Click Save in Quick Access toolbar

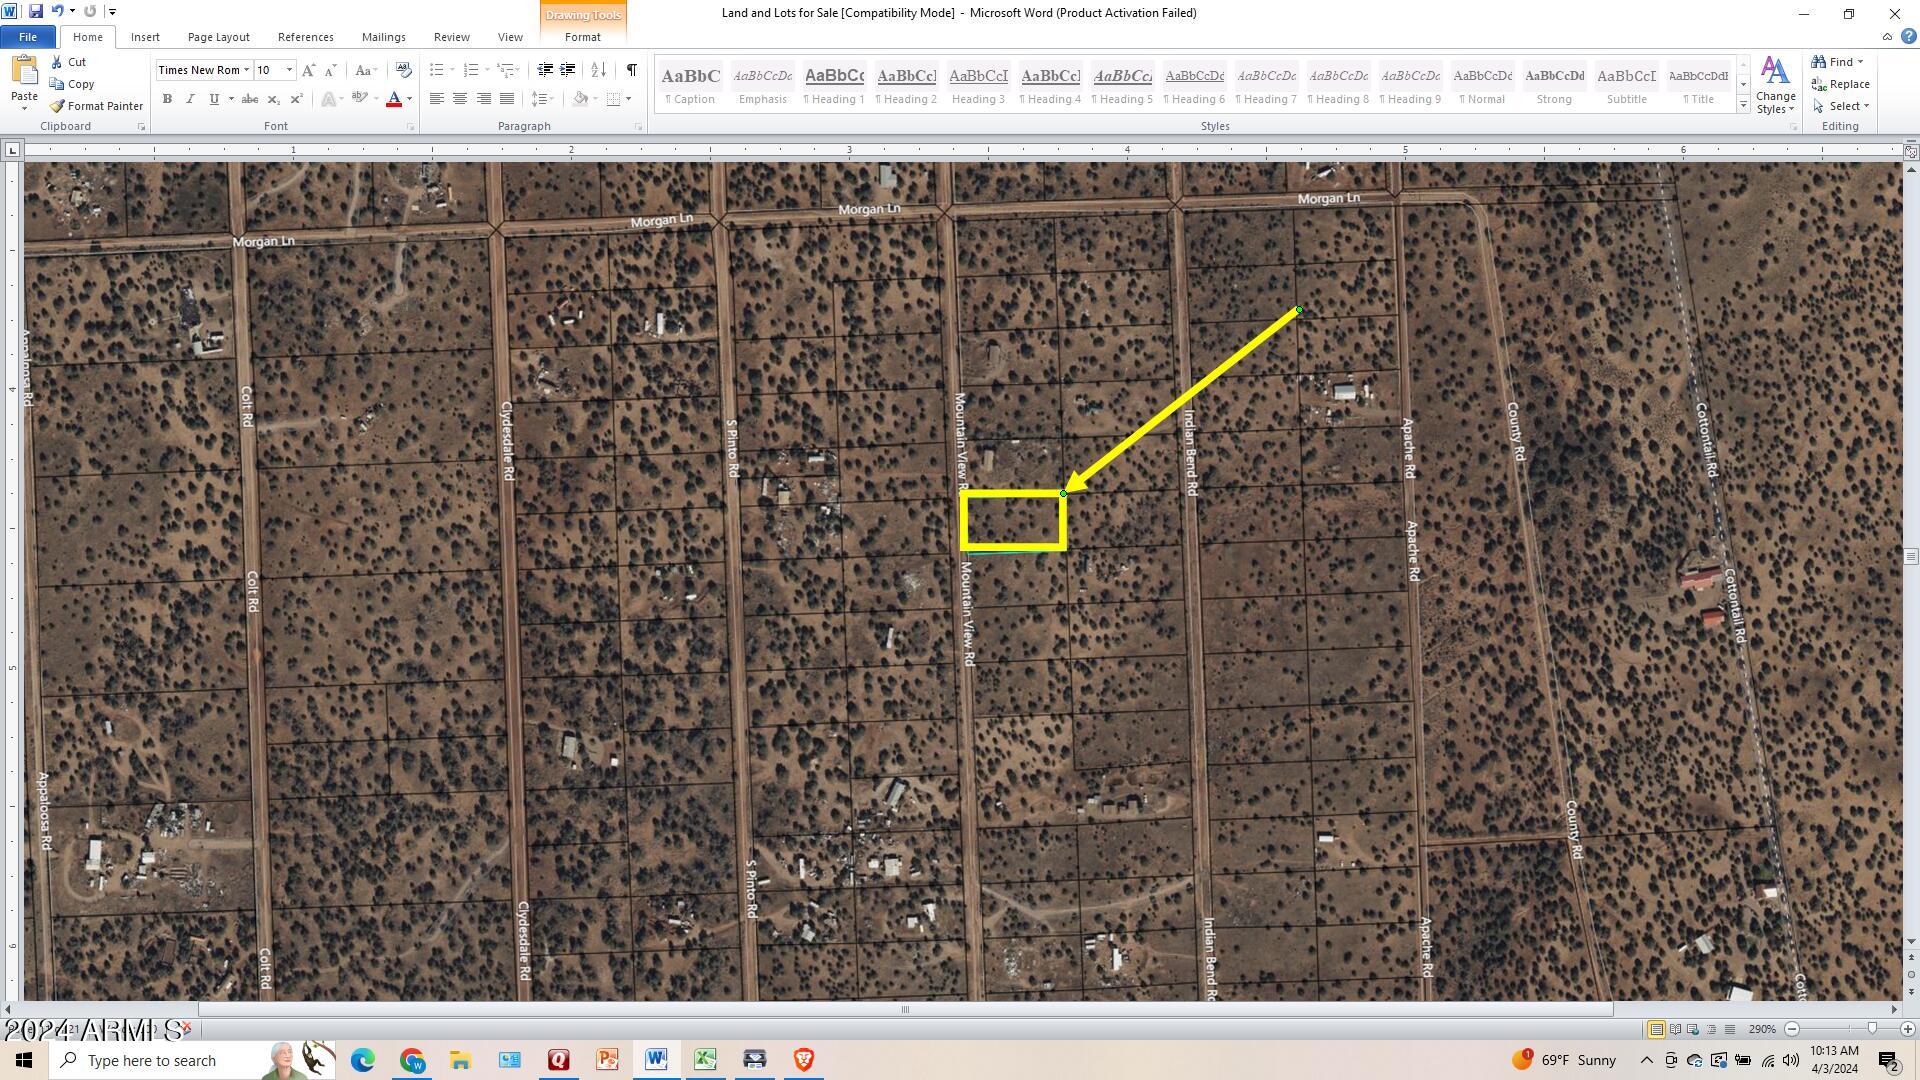[x=36, y=11]
